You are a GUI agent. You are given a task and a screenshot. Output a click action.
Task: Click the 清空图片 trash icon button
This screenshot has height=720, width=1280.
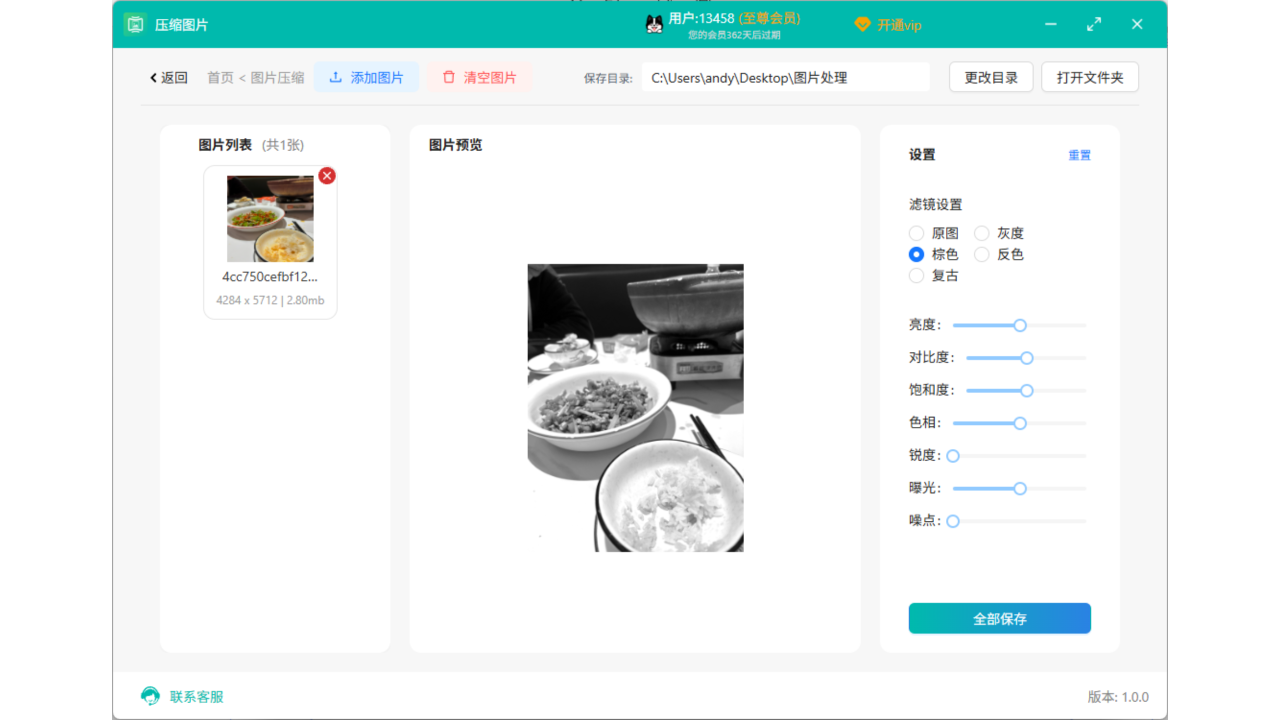point(448,77)
